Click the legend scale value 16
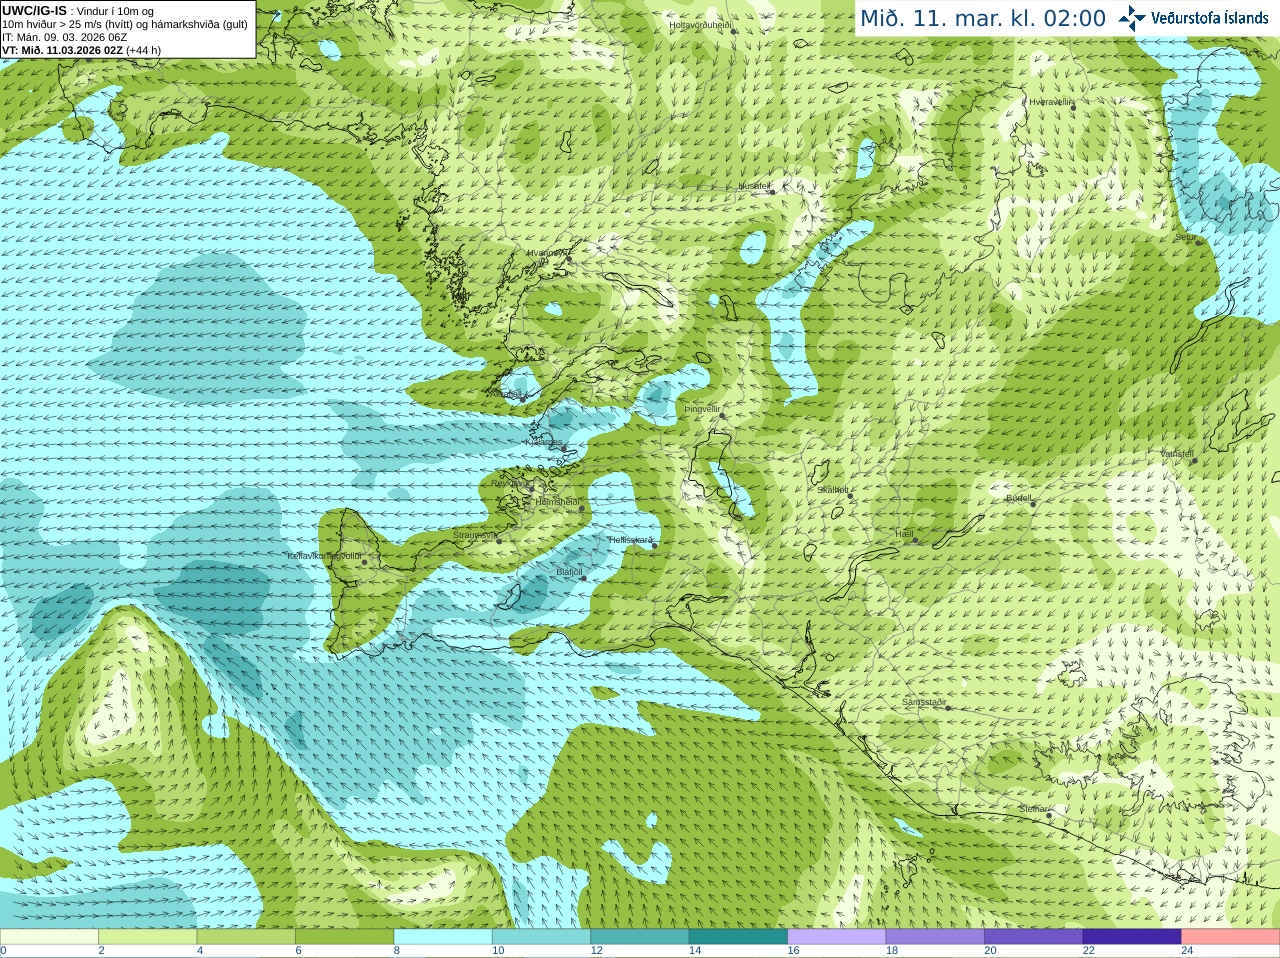The height and width of the screenshot is (958, 1280). coord(793,951)
